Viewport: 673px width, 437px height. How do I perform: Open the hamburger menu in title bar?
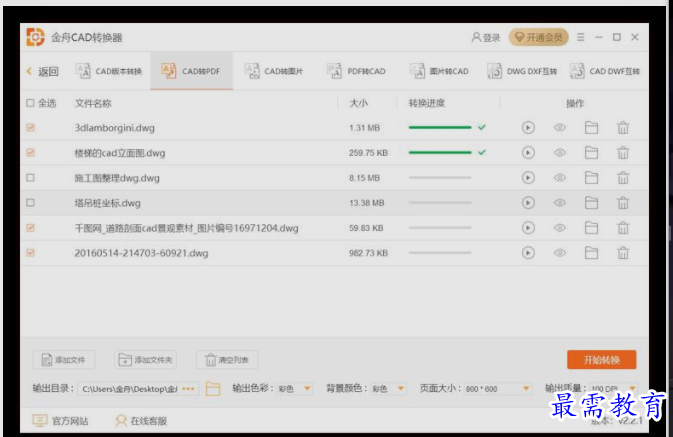[x=580, y=37]
